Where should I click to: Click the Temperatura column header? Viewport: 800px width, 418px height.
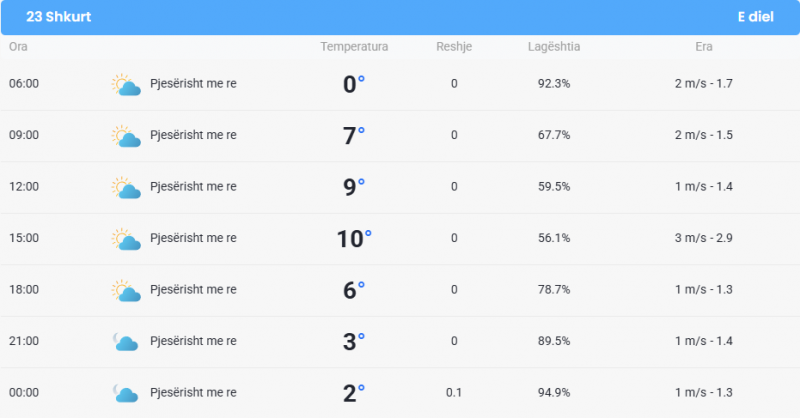point(354,46)
